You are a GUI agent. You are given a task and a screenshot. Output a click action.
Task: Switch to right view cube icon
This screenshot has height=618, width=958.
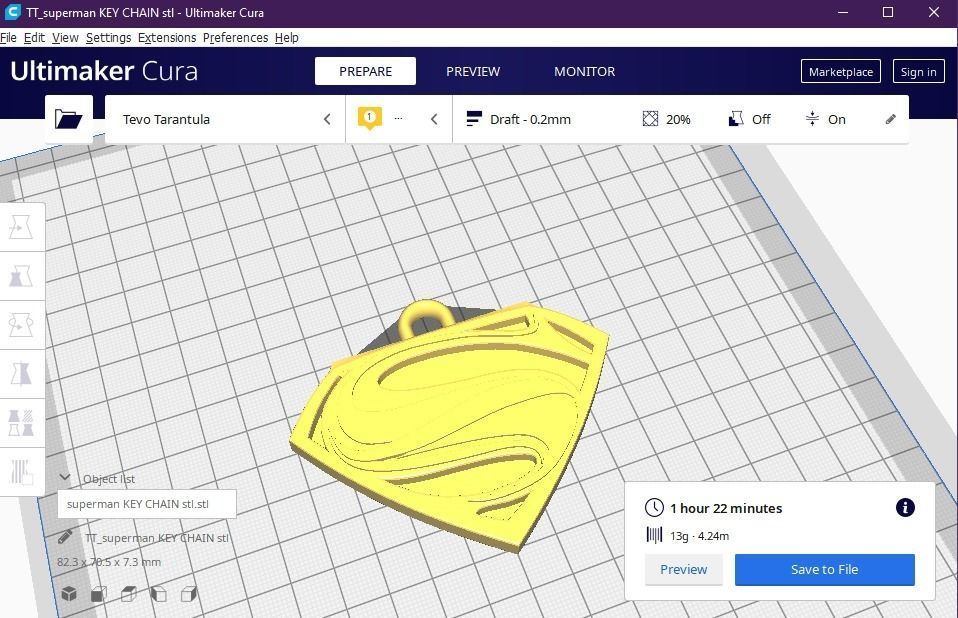[x=189, y=593]
